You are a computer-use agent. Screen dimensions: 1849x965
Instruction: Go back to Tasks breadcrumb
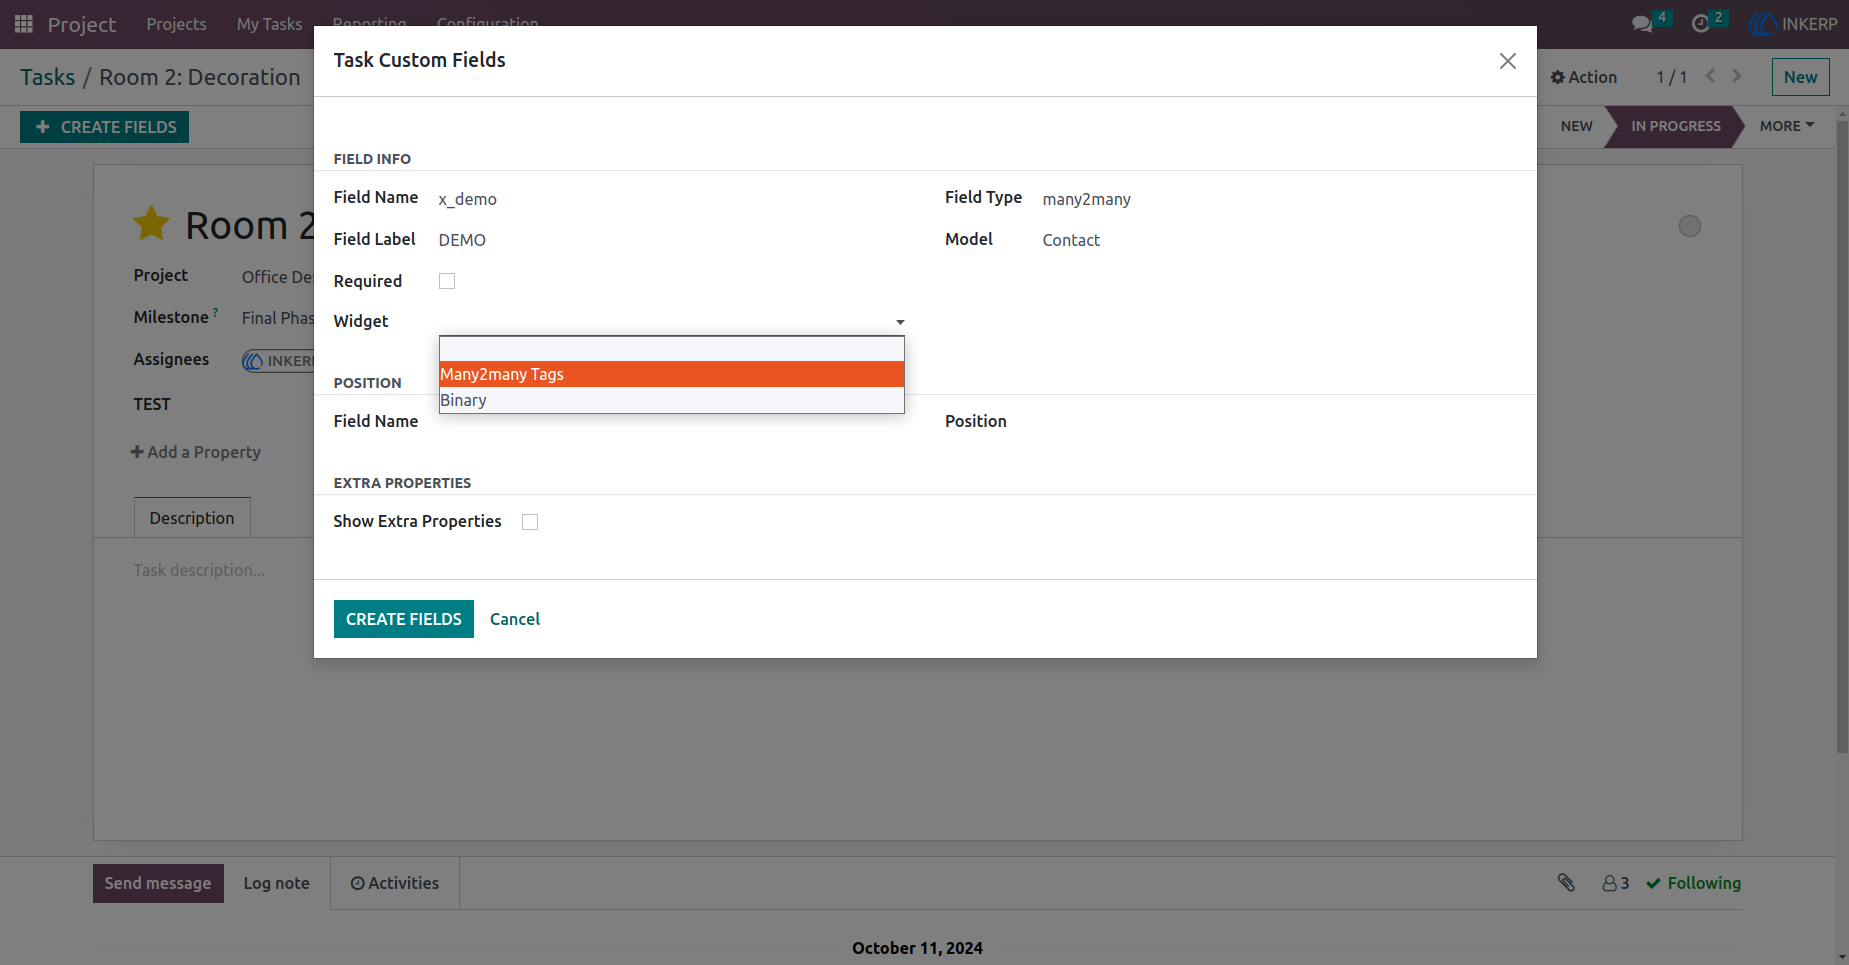[x=48, y=77]
